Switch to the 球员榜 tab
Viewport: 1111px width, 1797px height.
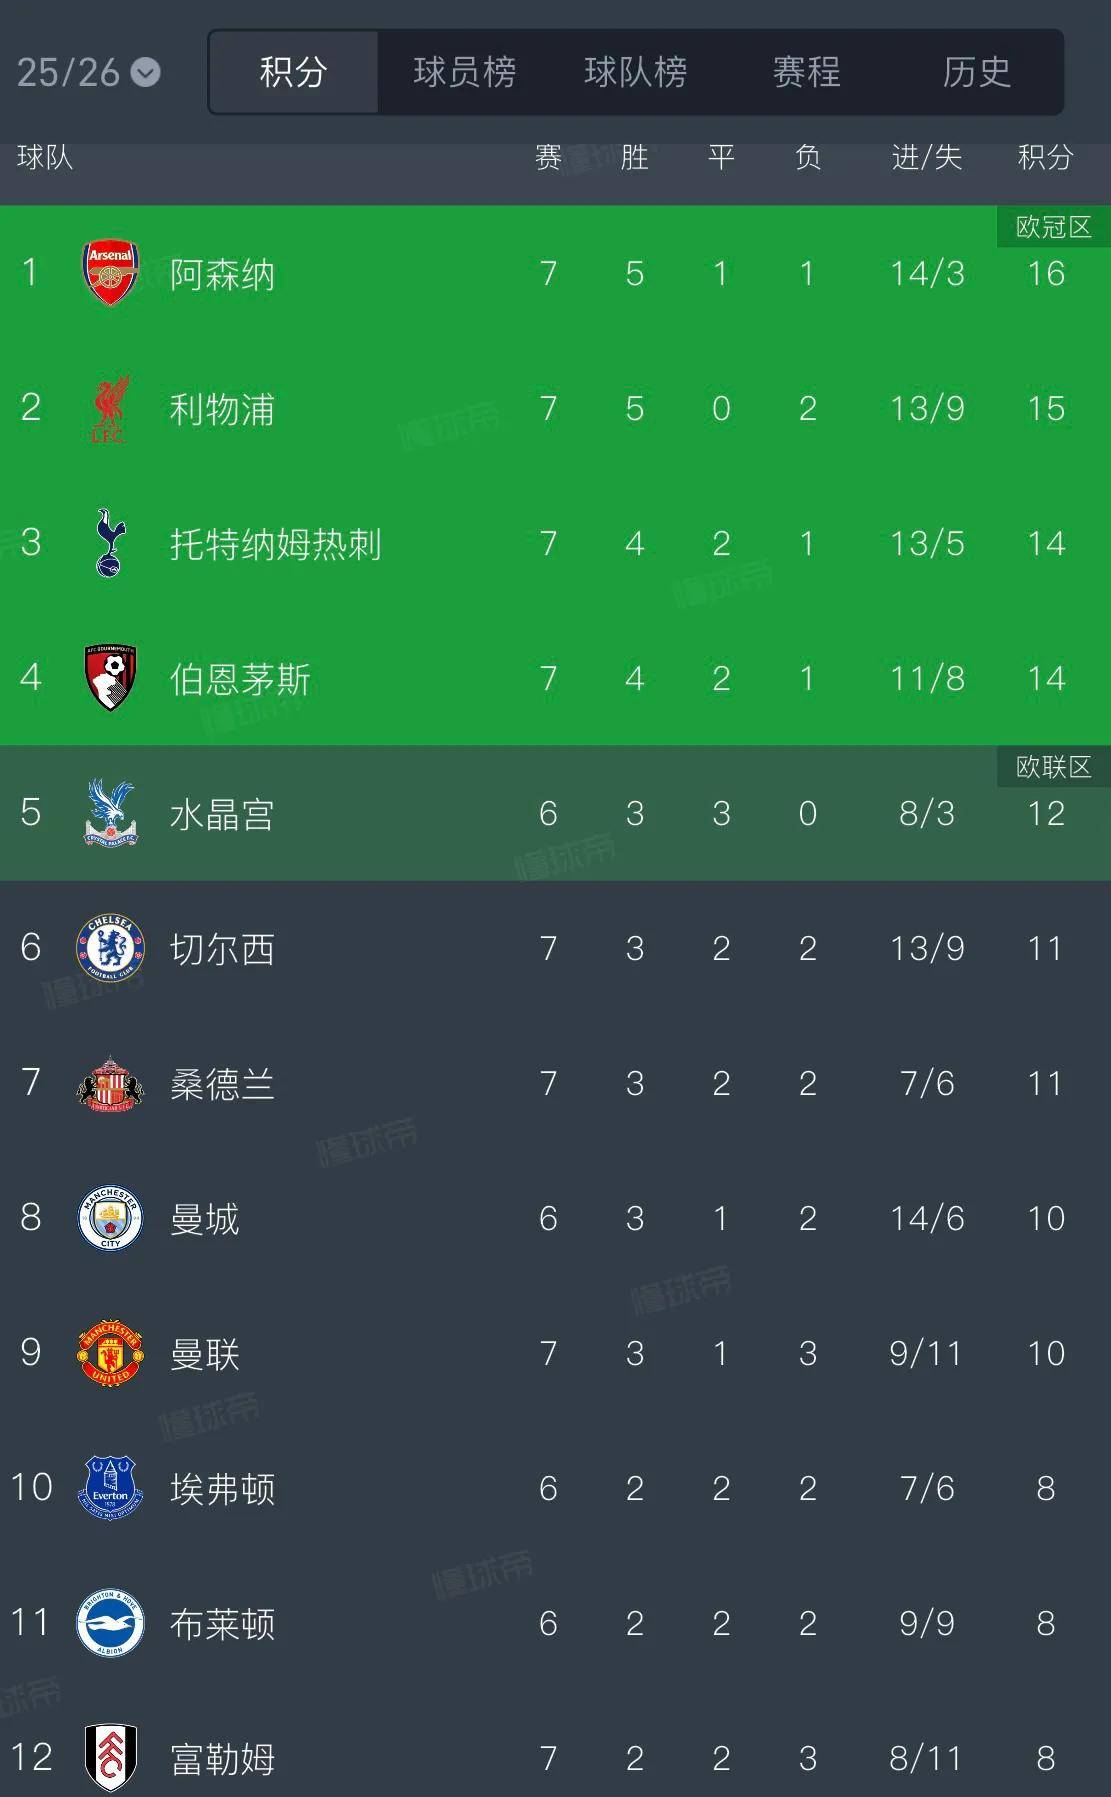point(464,72)
